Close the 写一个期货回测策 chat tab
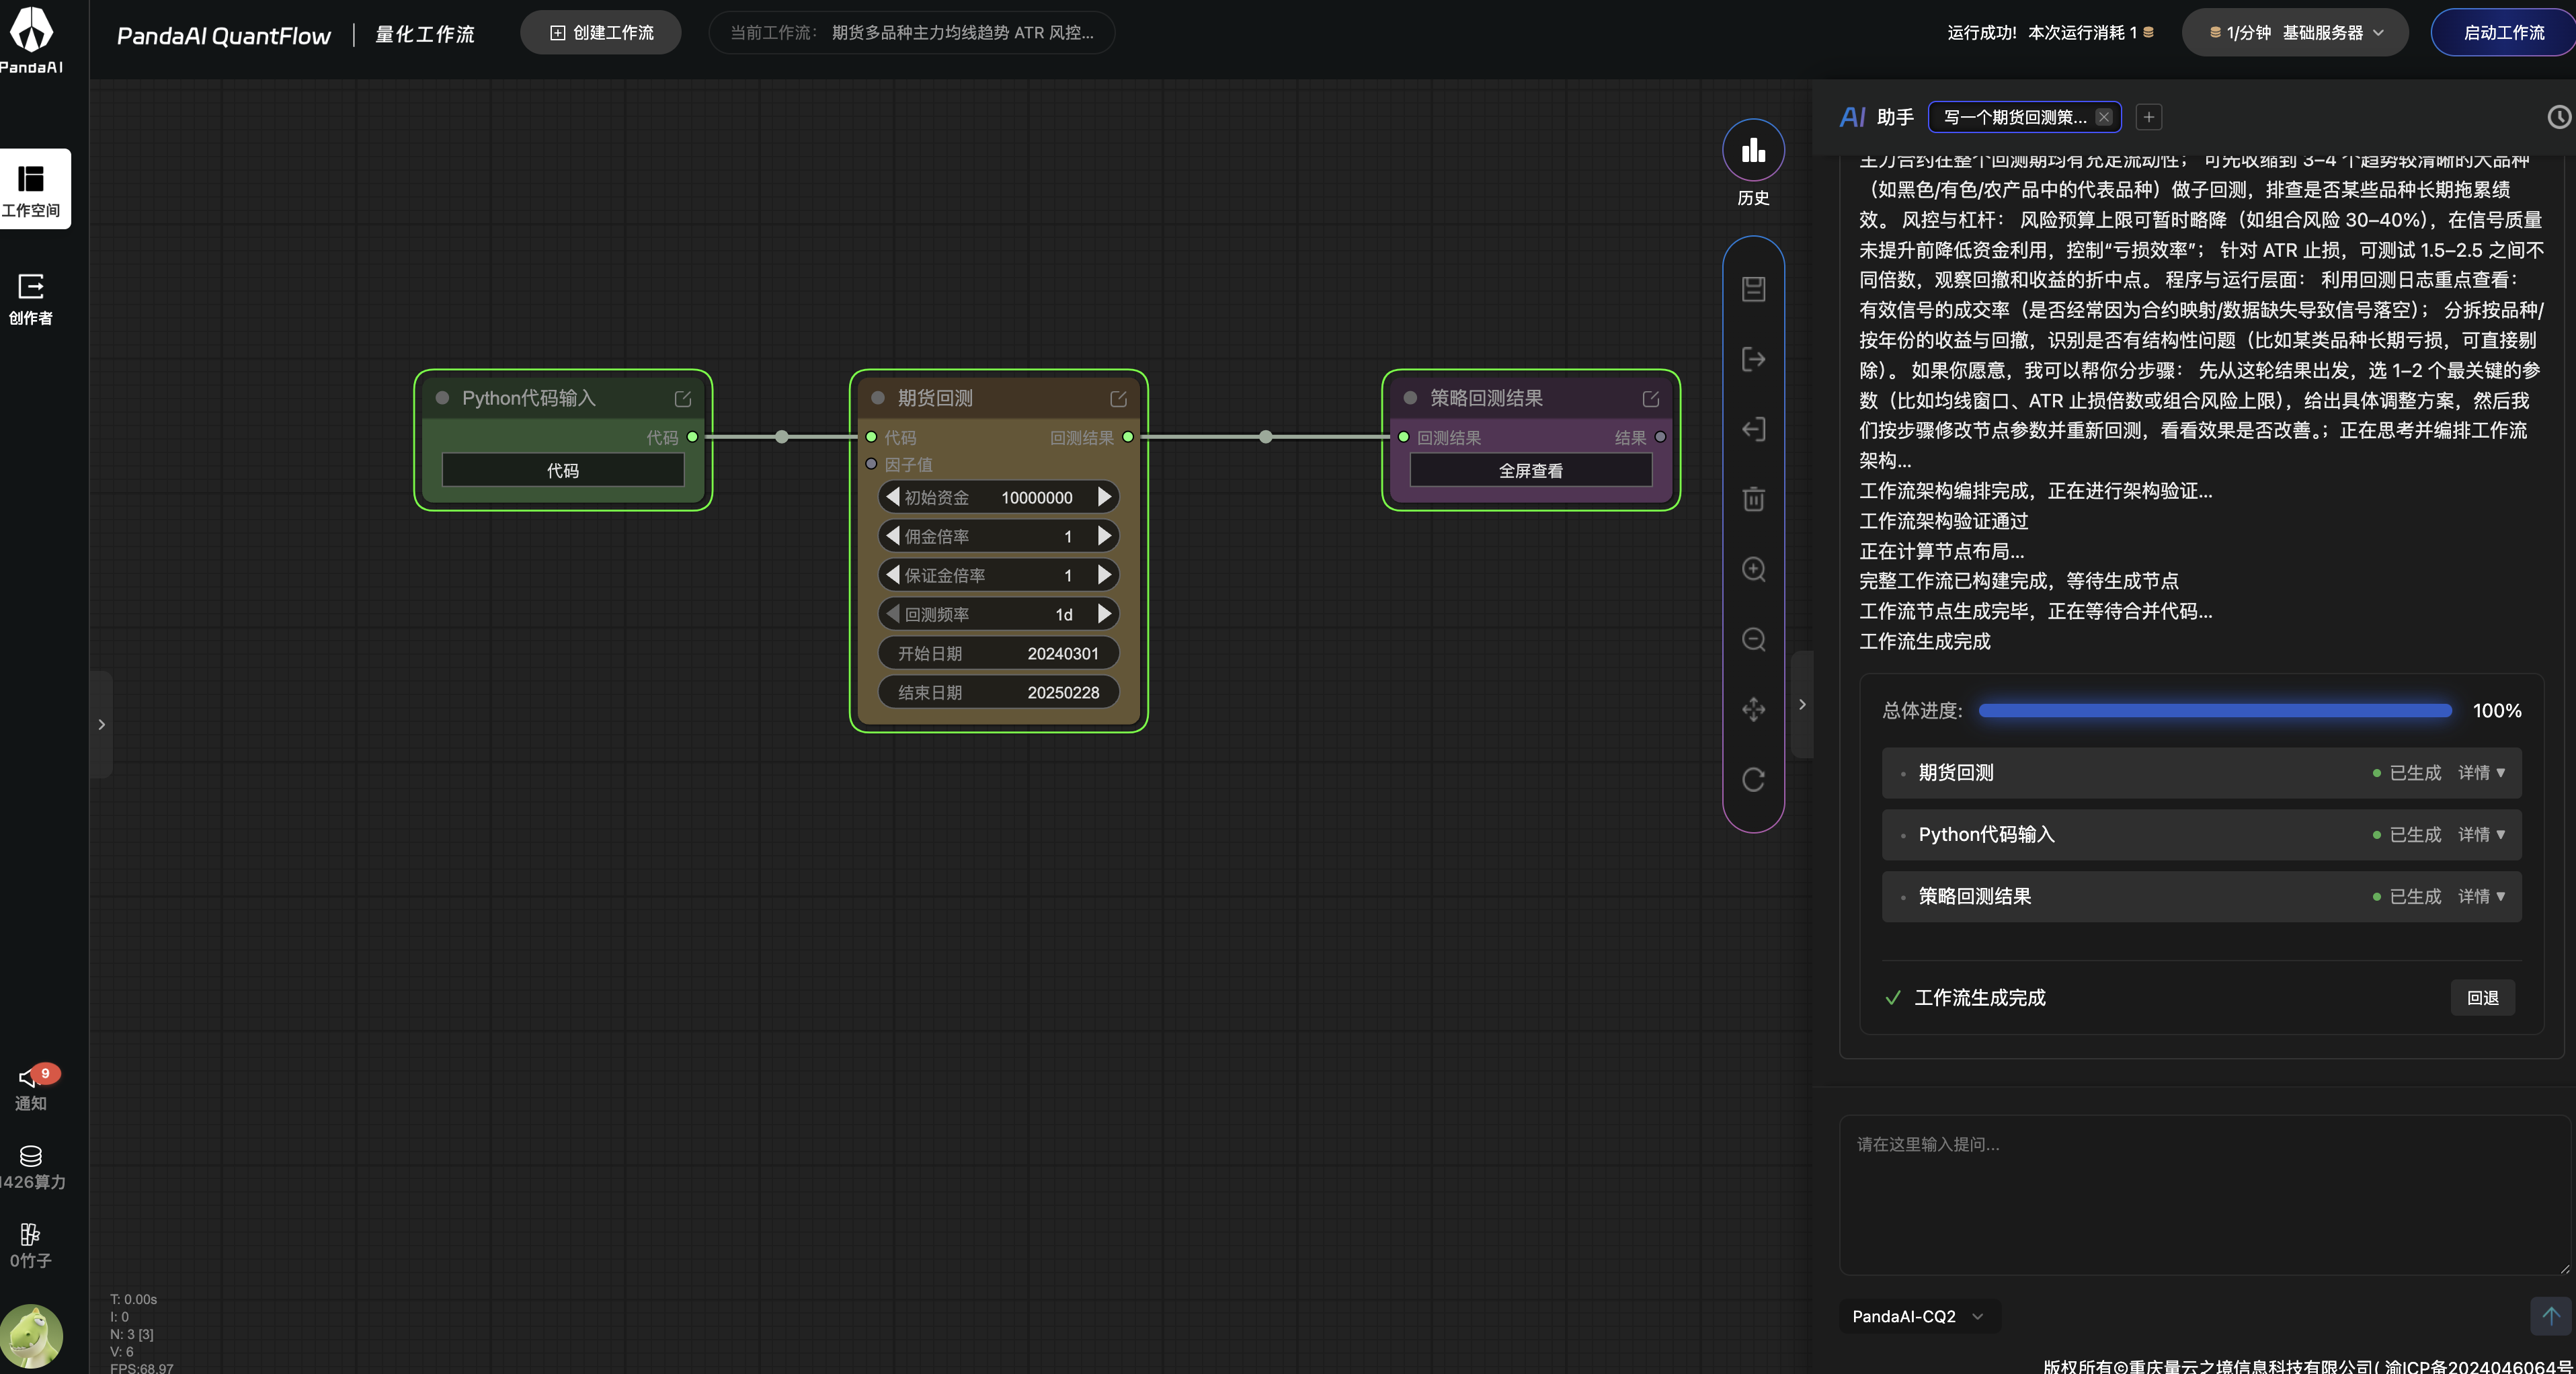Screen dimensions: 2576x1374 point(2104,117)
